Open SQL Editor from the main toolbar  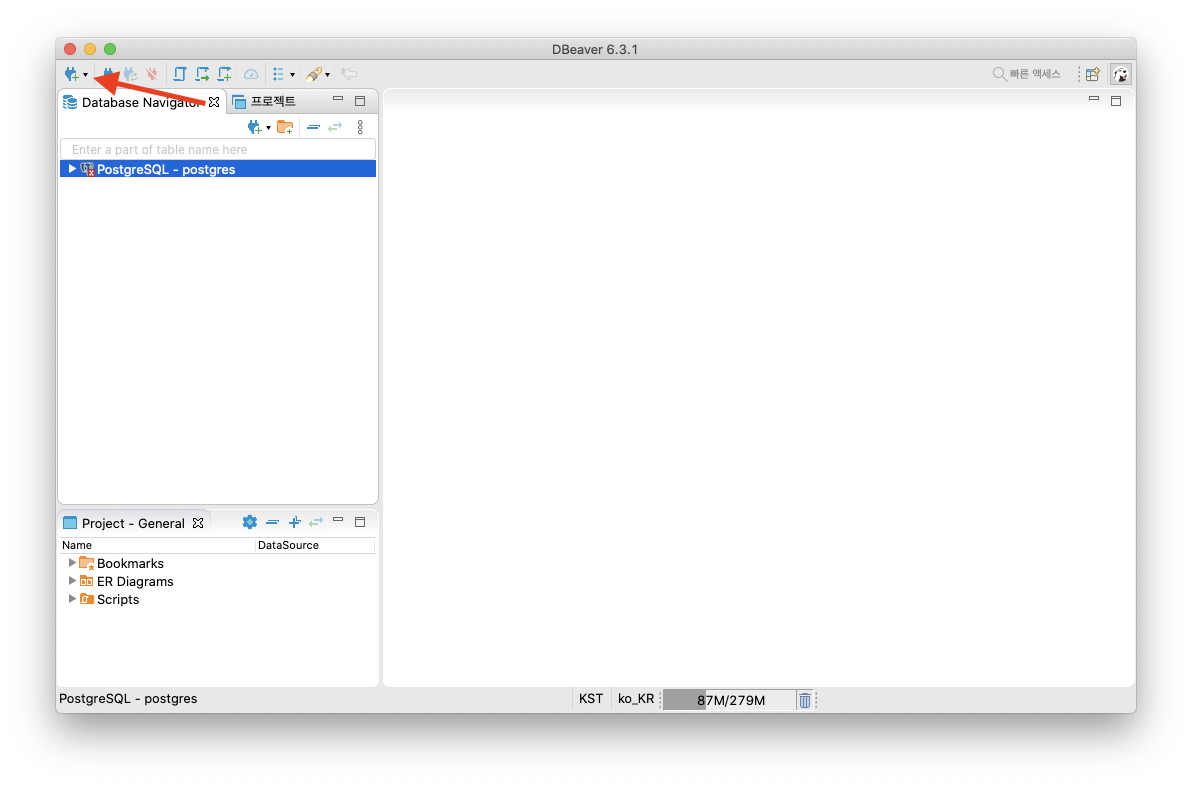coord(179,74)
